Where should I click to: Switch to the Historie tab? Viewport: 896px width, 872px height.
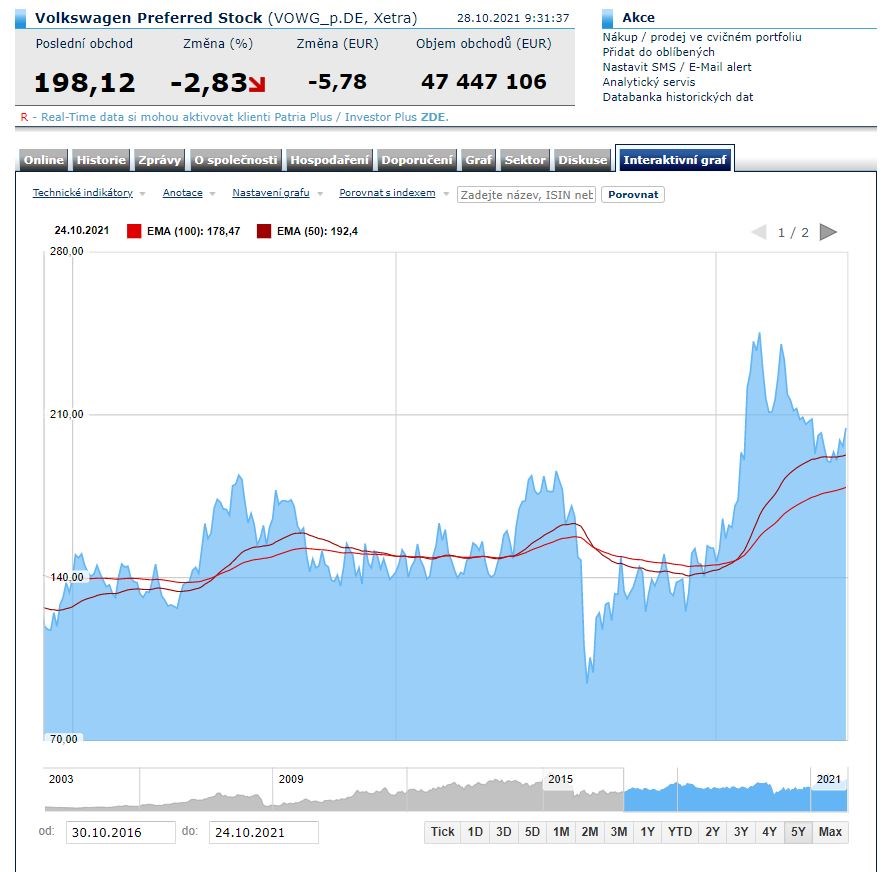102,160
